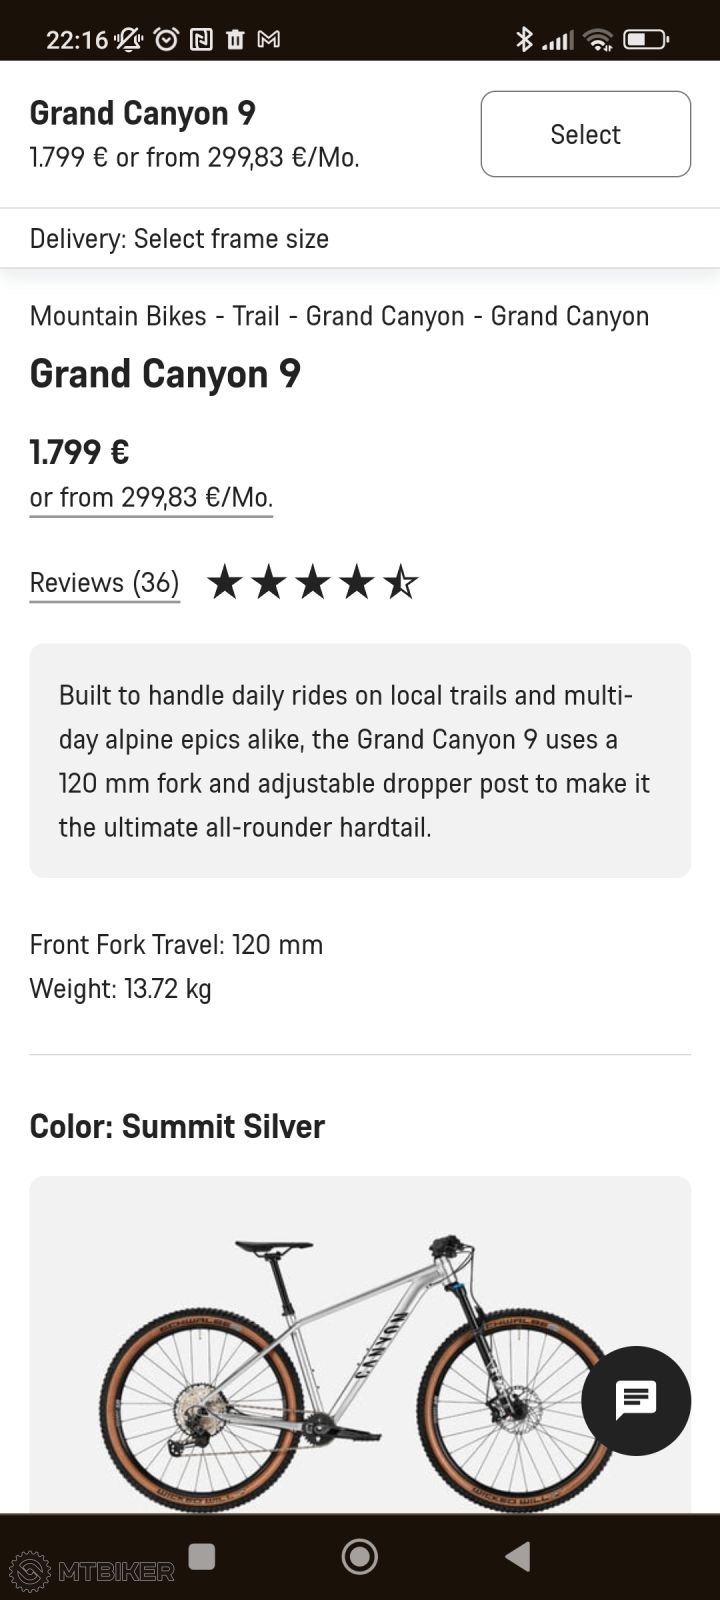Tap the NFC status bar icon
This screenshot has width=720, height=1600.
pyautogui.click(x=201, y=40)
